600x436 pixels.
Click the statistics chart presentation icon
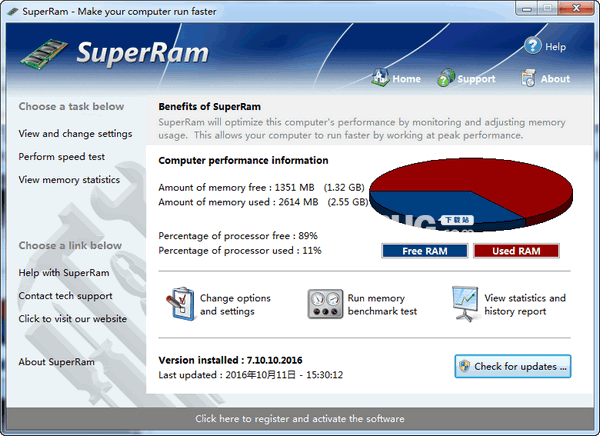coord(465,304)
